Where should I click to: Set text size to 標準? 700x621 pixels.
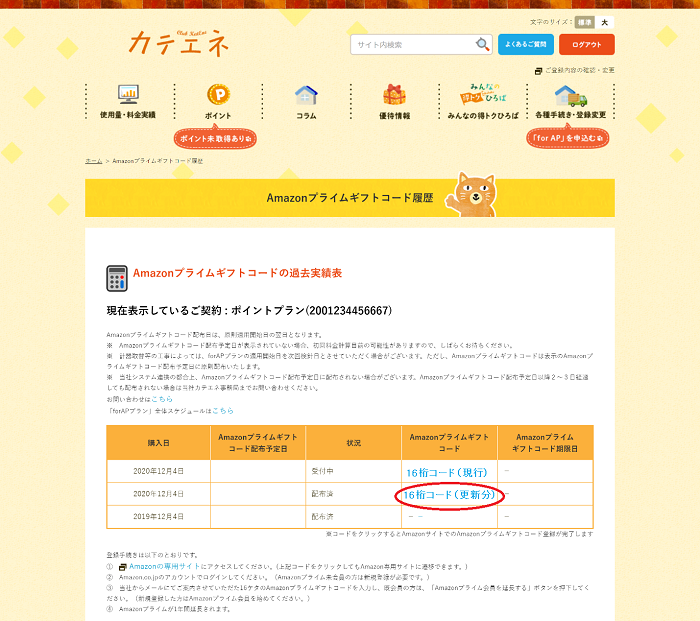tap(584, 22)
